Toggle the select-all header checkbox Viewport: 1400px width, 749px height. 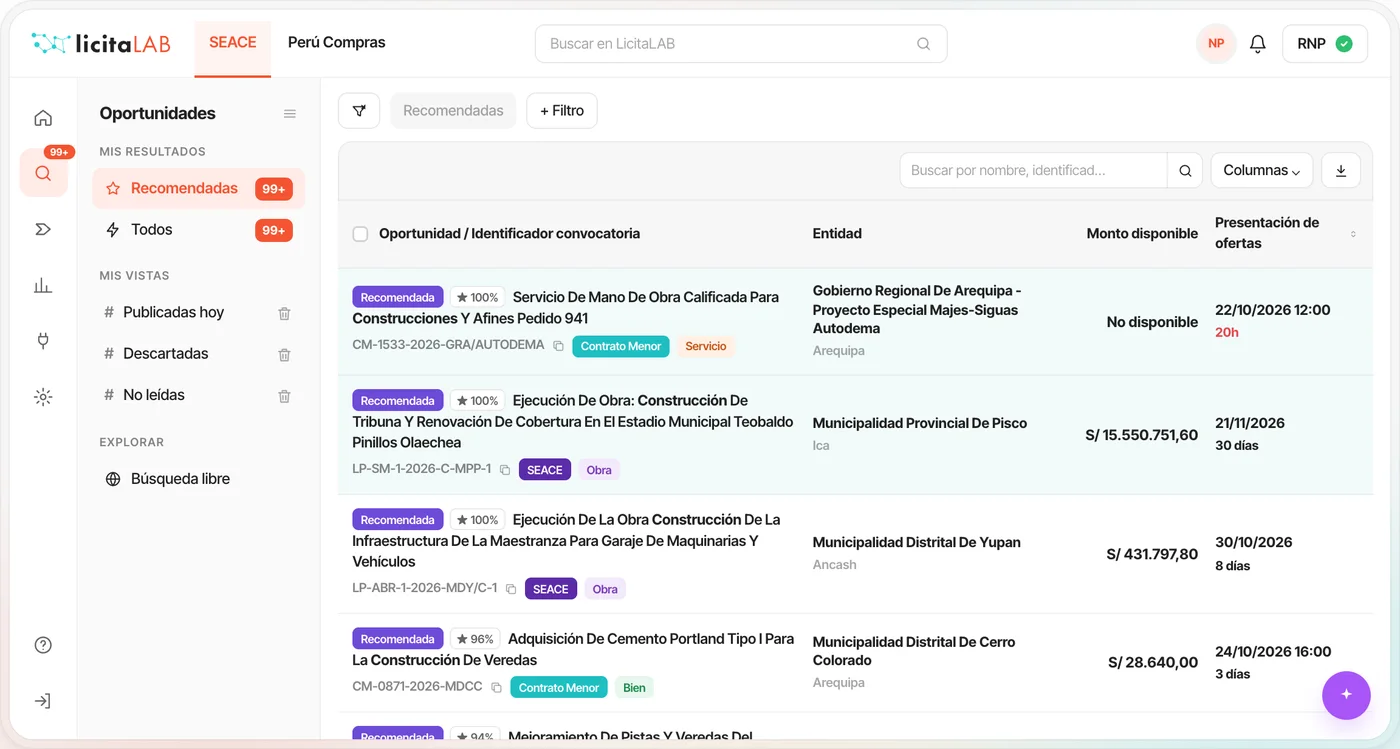pyautogui.click(x=360, y=234)
